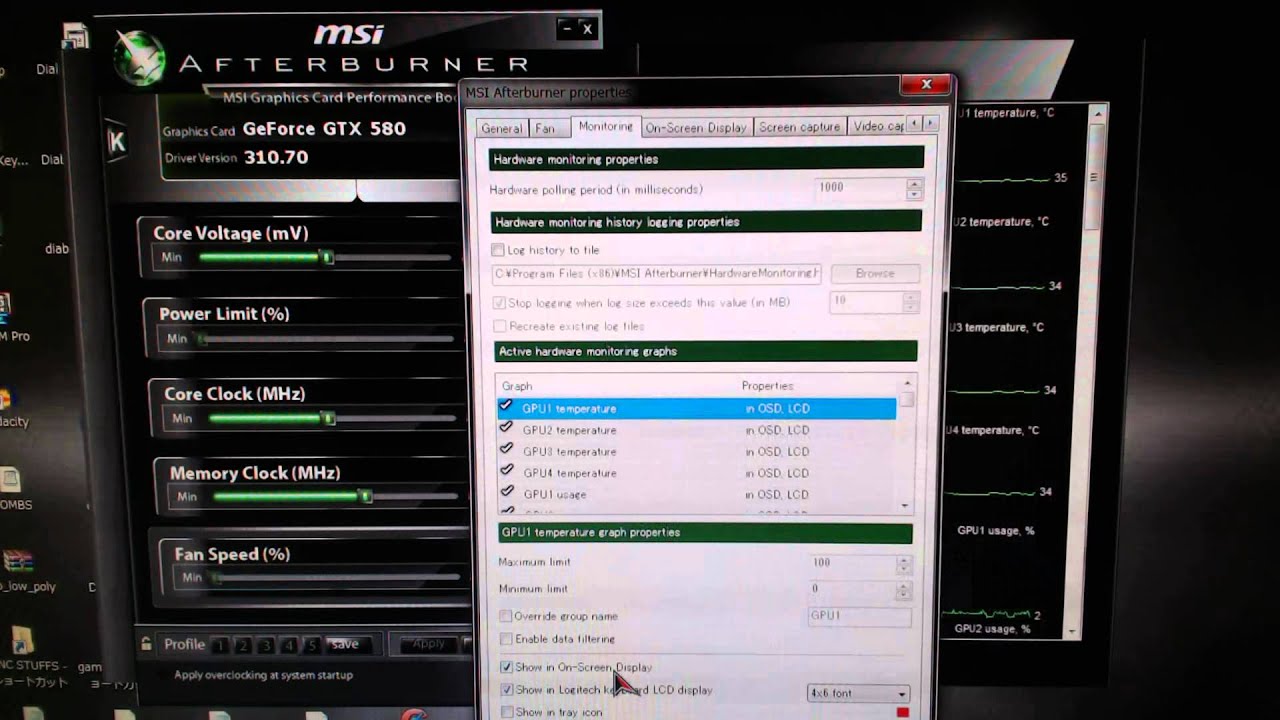Click the tab strip left scroll arrow
This screenshot has height=720, width=1280.
916,123
